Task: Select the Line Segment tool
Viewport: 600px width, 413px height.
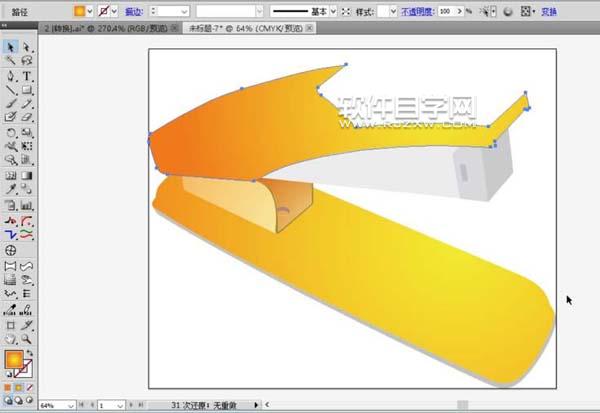Action: [x=10, y=90]
